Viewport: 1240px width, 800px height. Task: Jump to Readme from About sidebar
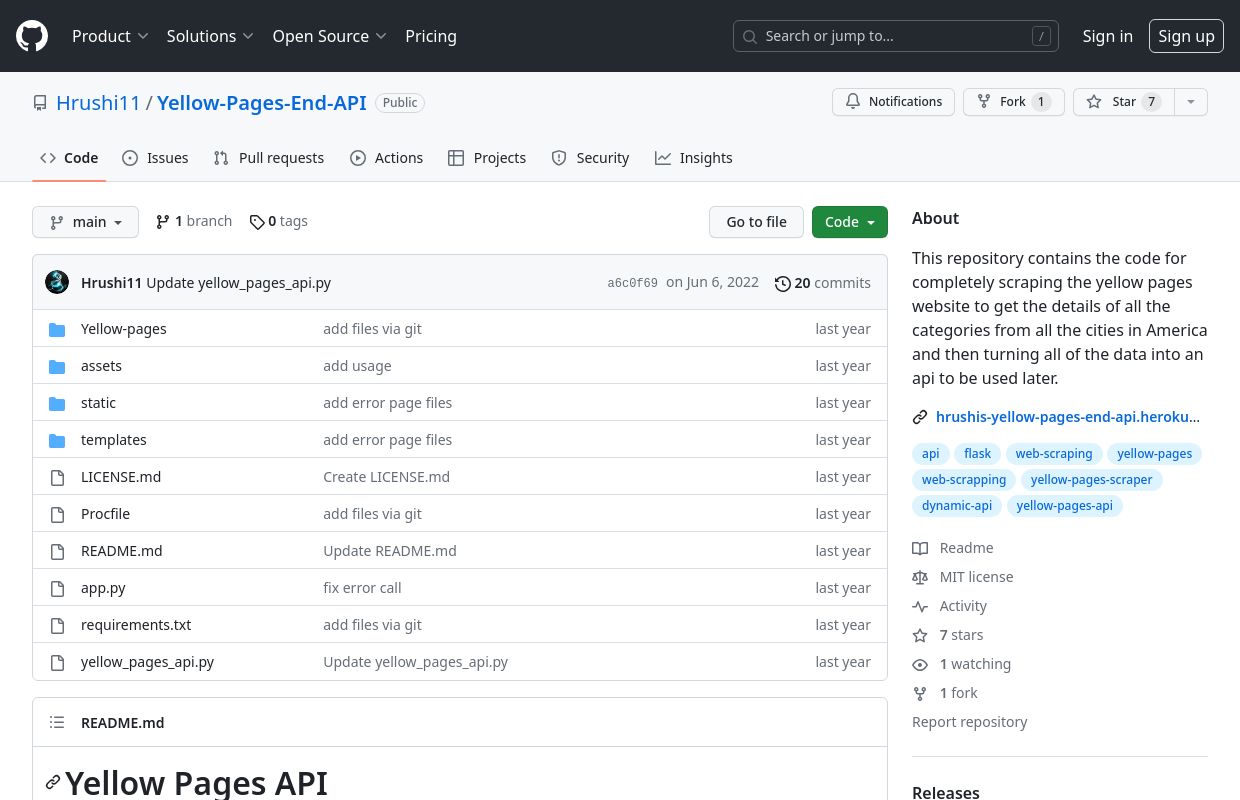click(x=953, y=548)
